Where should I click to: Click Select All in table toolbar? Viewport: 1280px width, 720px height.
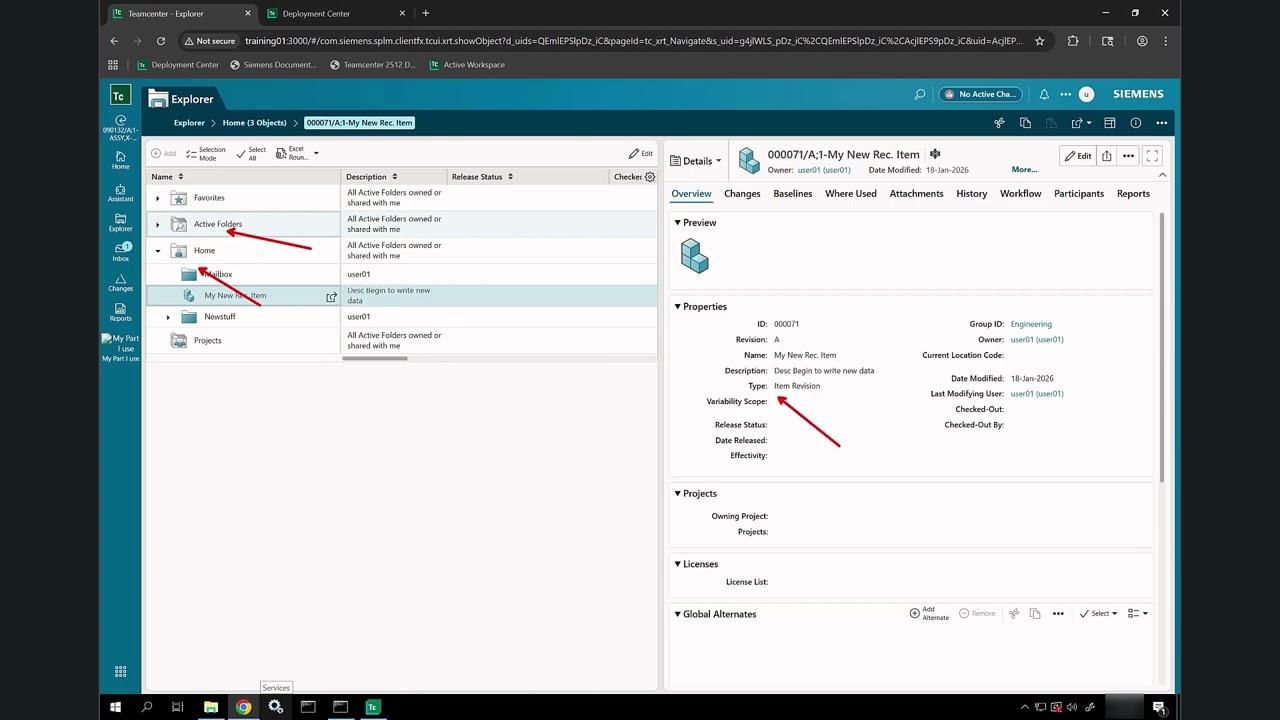[251, 153]
